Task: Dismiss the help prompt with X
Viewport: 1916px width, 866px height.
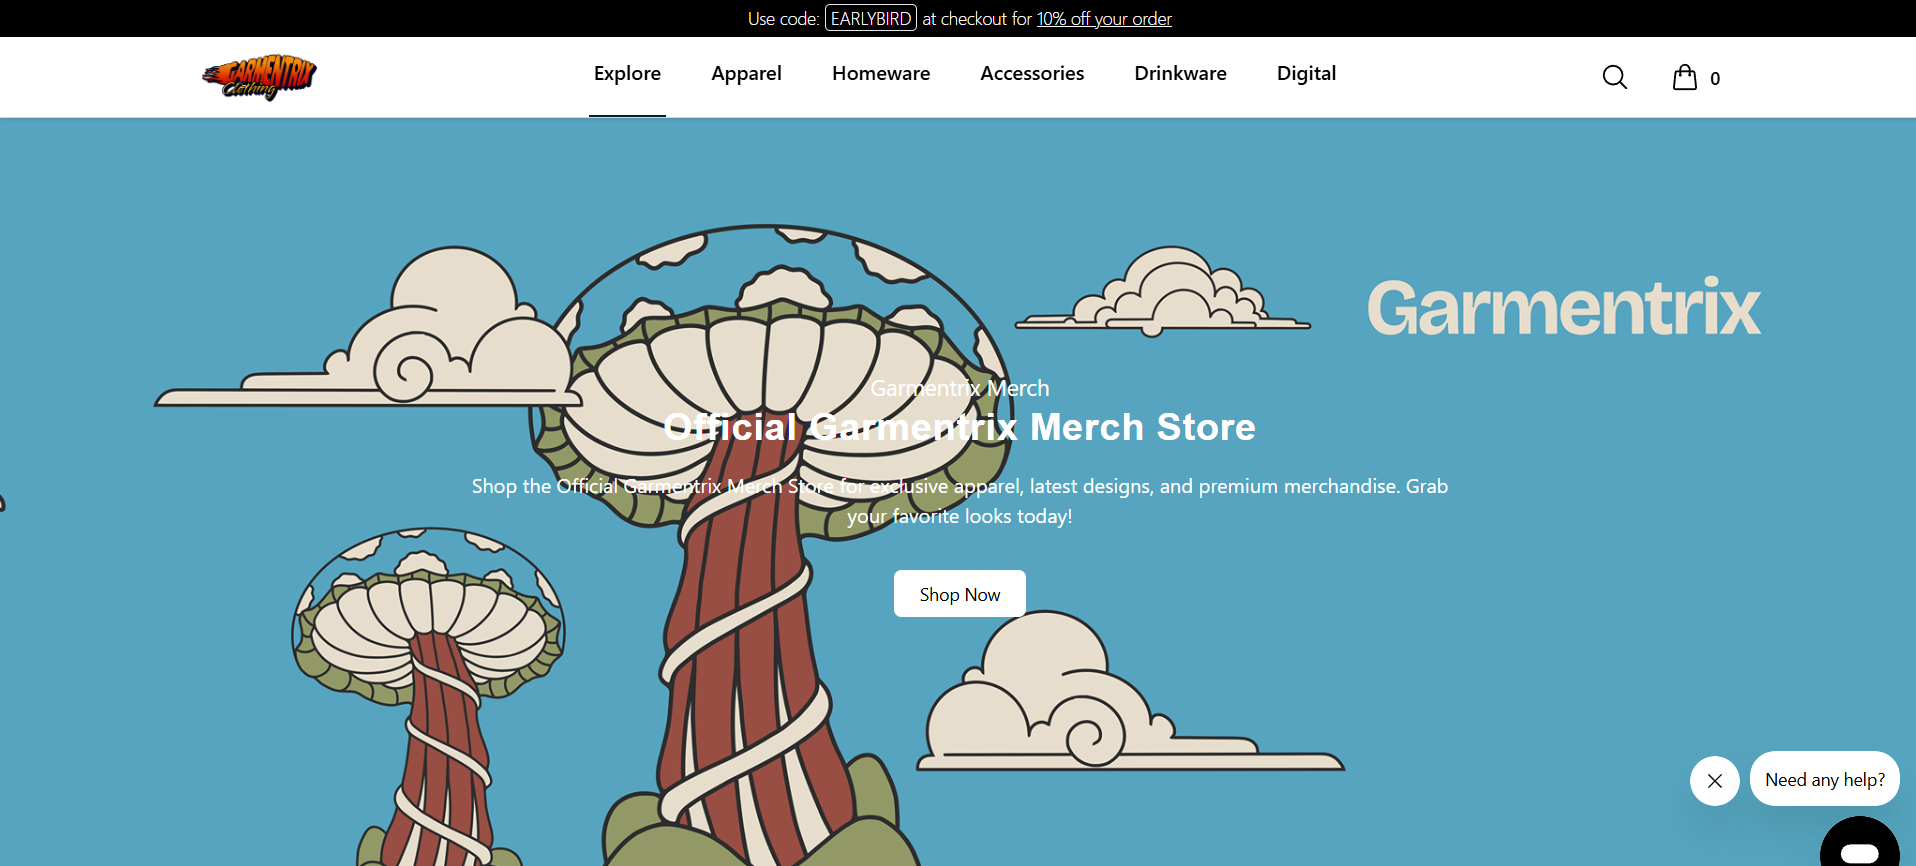Action: pyautogui.click(x=1714, y=781)
